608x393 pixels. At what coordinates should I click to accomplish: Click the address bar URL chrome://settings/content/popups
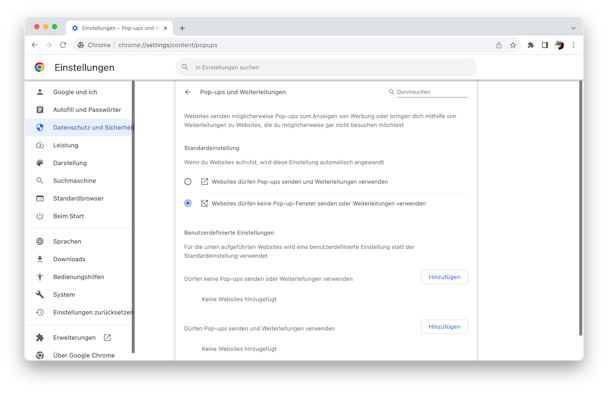pyautogui.click(x=168, y=45)
